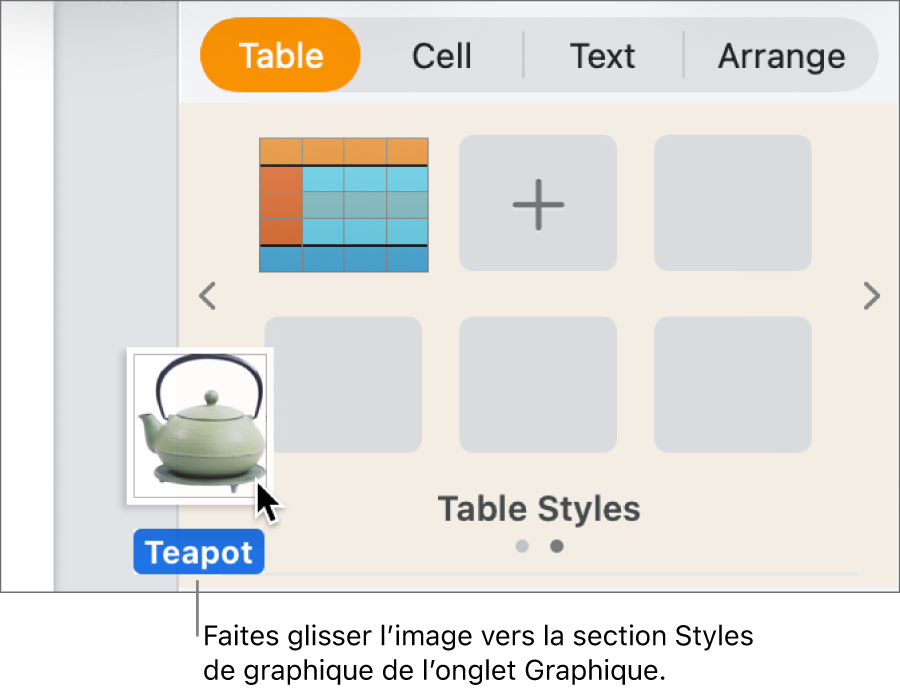Click the Table Styles heading
Viewport: 900px width, 689px height.
pyautogui.click(x=538, y=509)
